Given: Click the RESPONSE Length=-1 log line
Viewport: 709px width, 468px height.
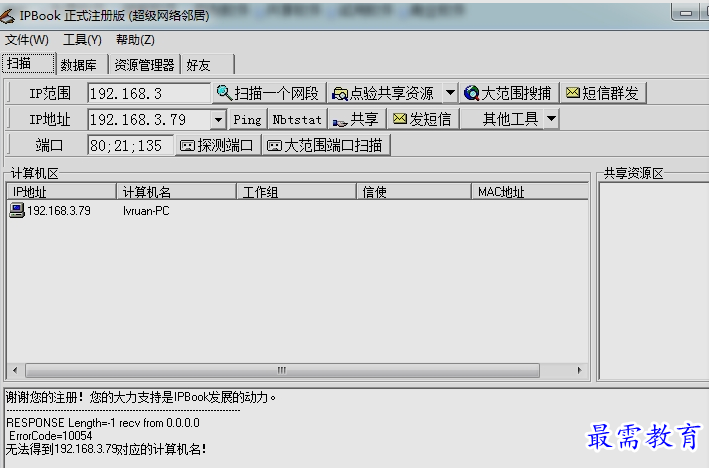Looking at the screenshot, I should [103, 423].
